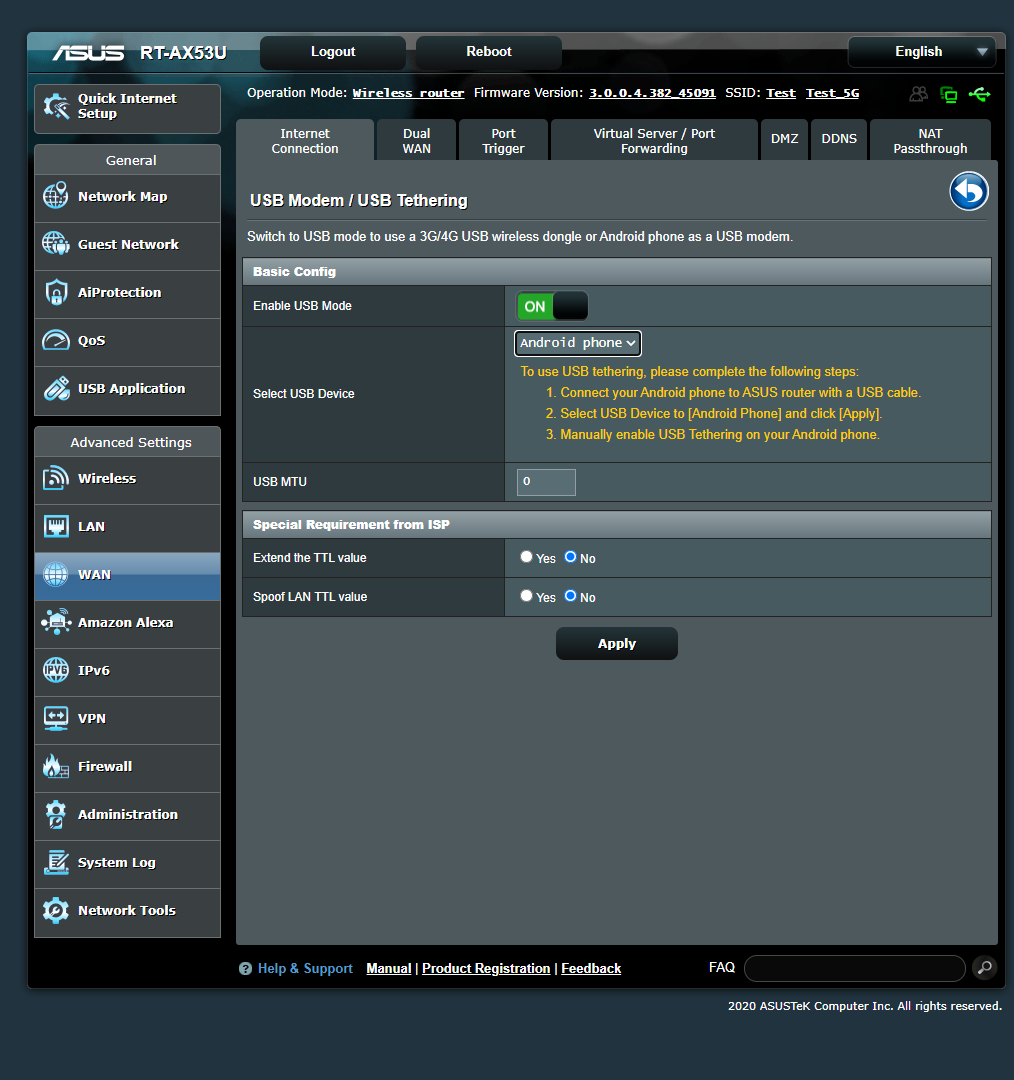Click the Network Map globe icon
Image resolution: width=1014 pixels, height=1080 pixels.
point(56,196)
